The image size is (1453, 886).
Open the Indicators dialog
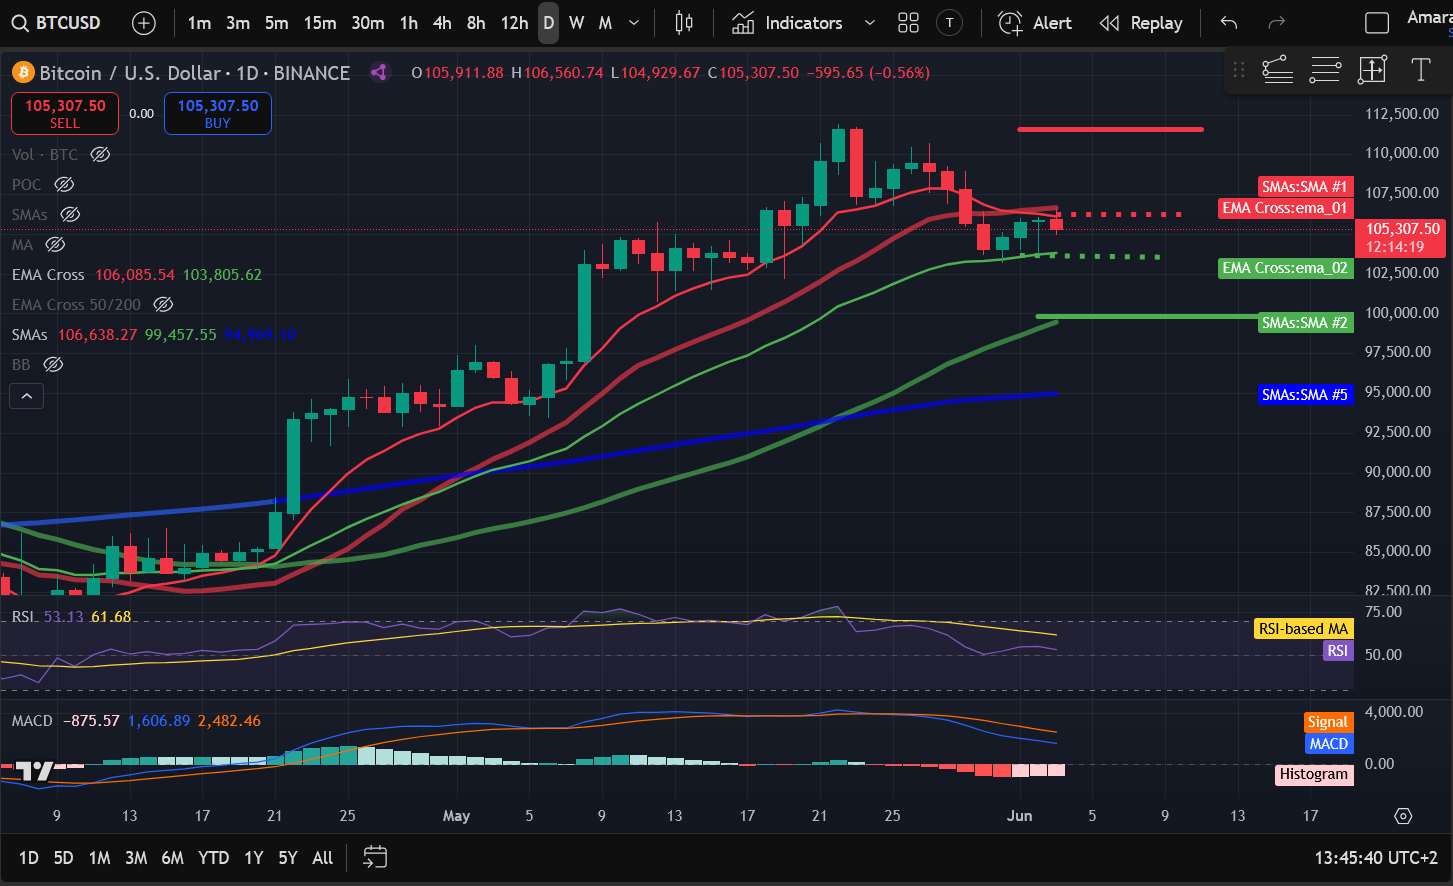(787, 23)
